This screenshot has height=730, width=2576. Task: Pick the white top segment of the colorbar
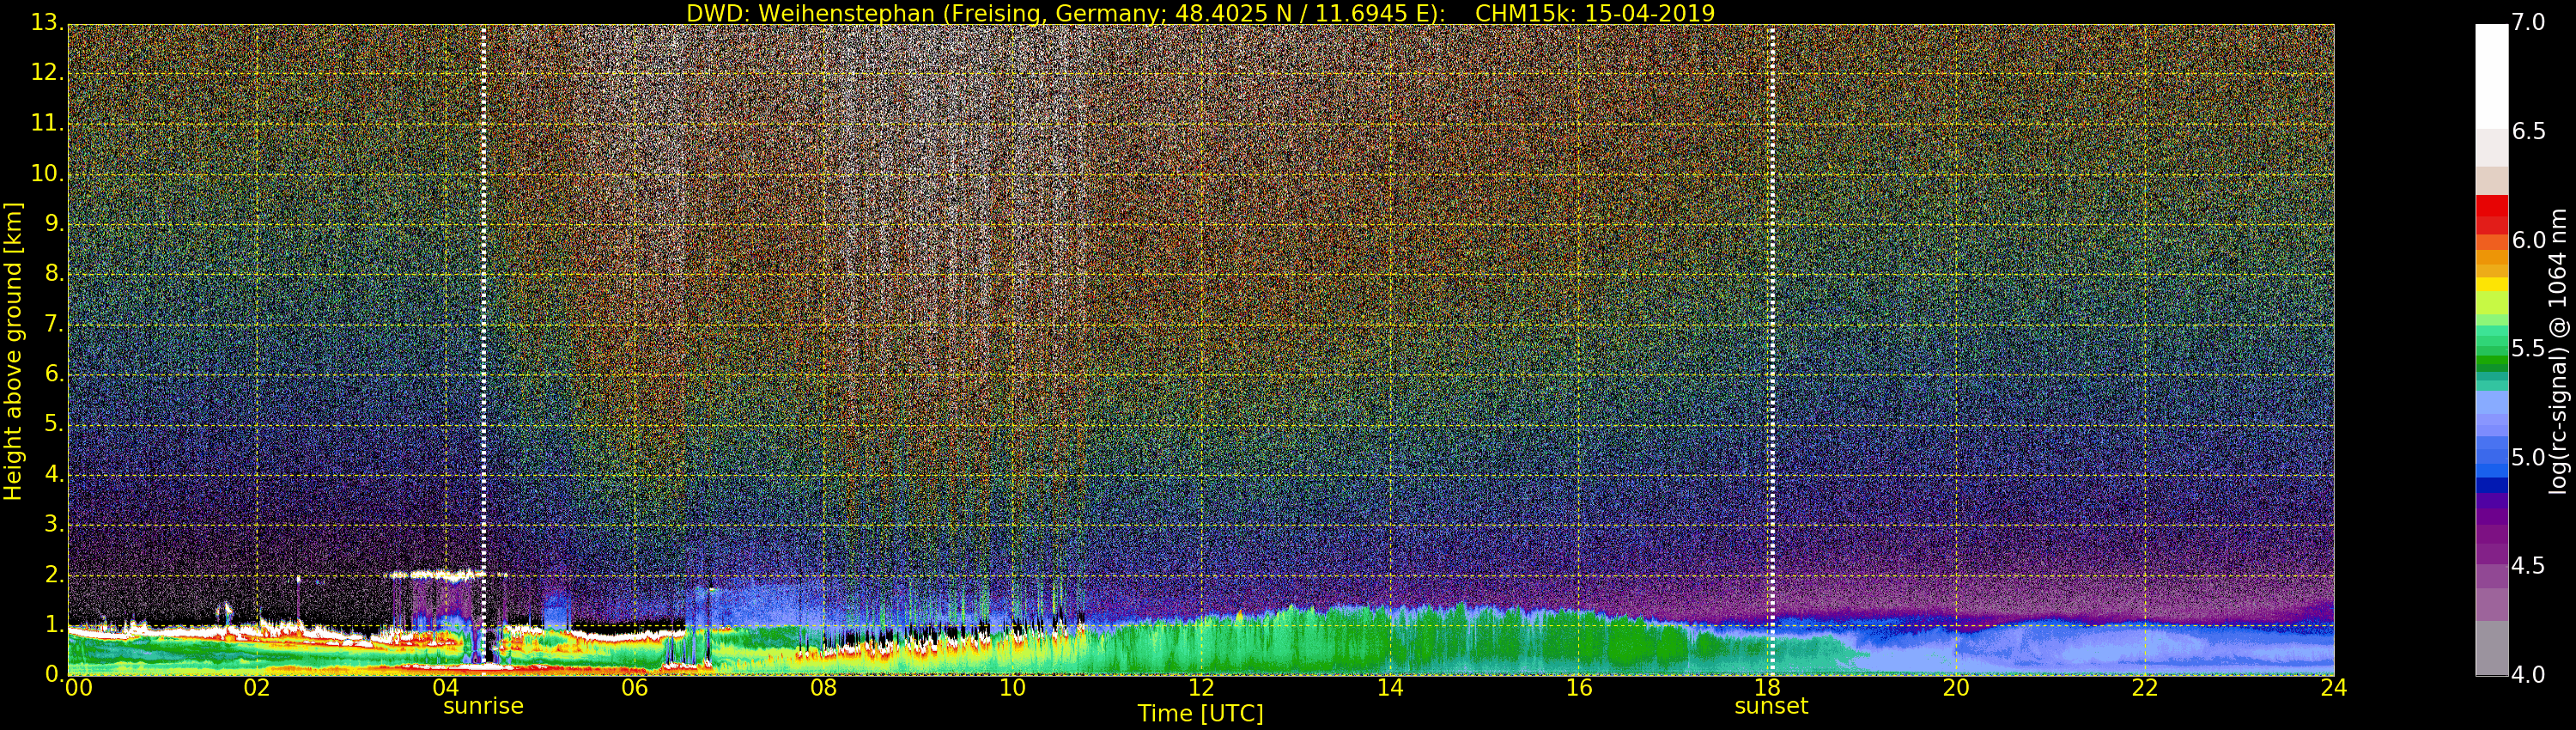(x=2491, y=76)
